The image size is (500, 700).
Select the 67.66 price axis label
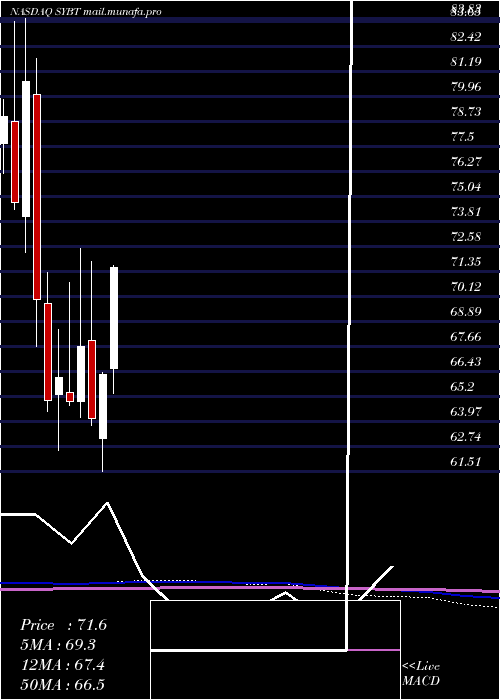coord(466,337)
